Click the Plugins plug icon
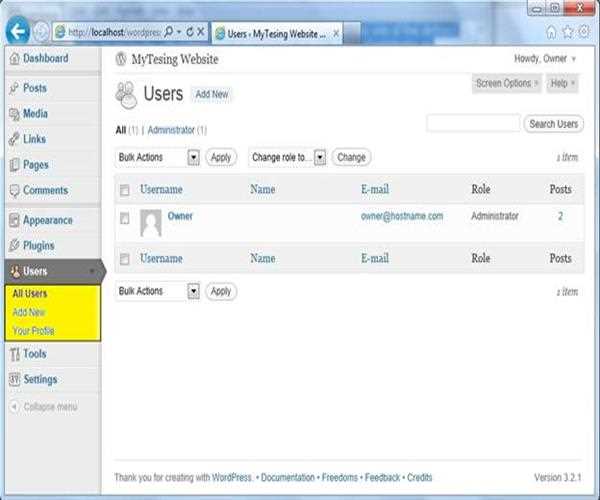The height and width of the screenshot is (500, 600). click(x=14, y=246)
